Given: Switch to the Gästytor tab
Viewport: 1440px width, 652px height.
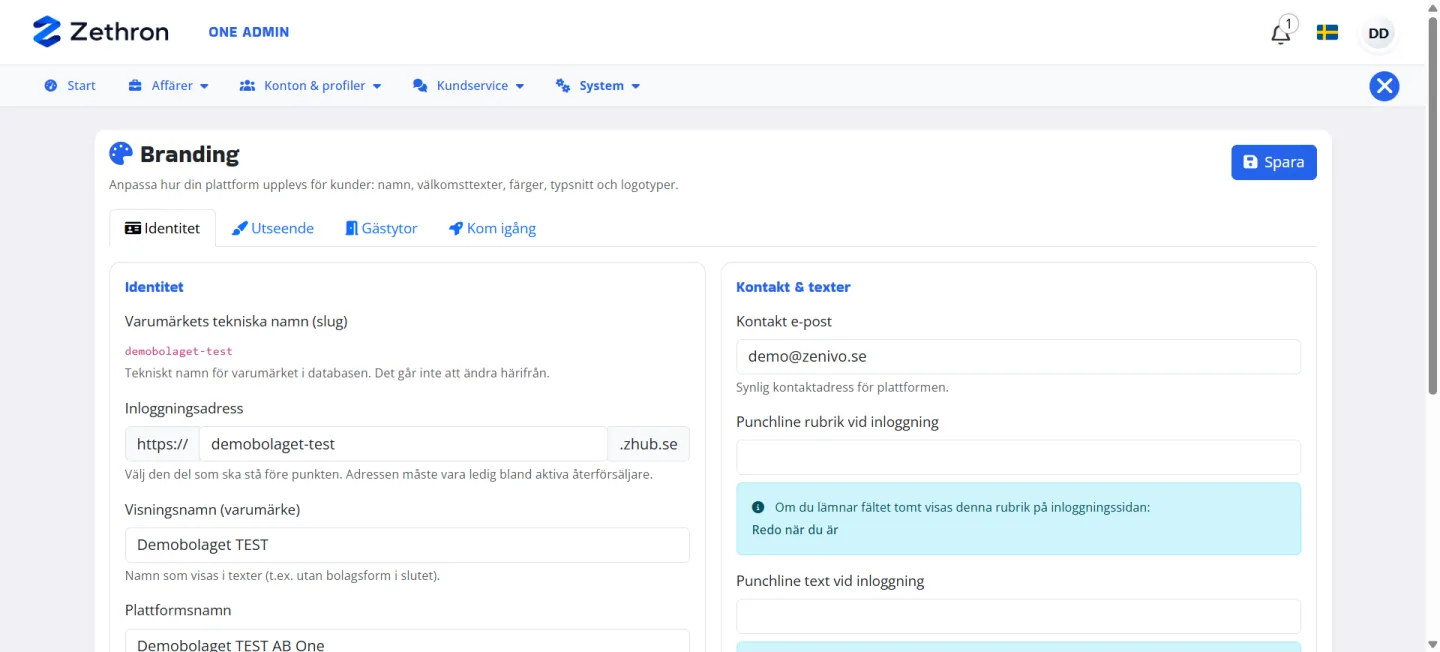Looking at the screenshot, I should 381,228.
